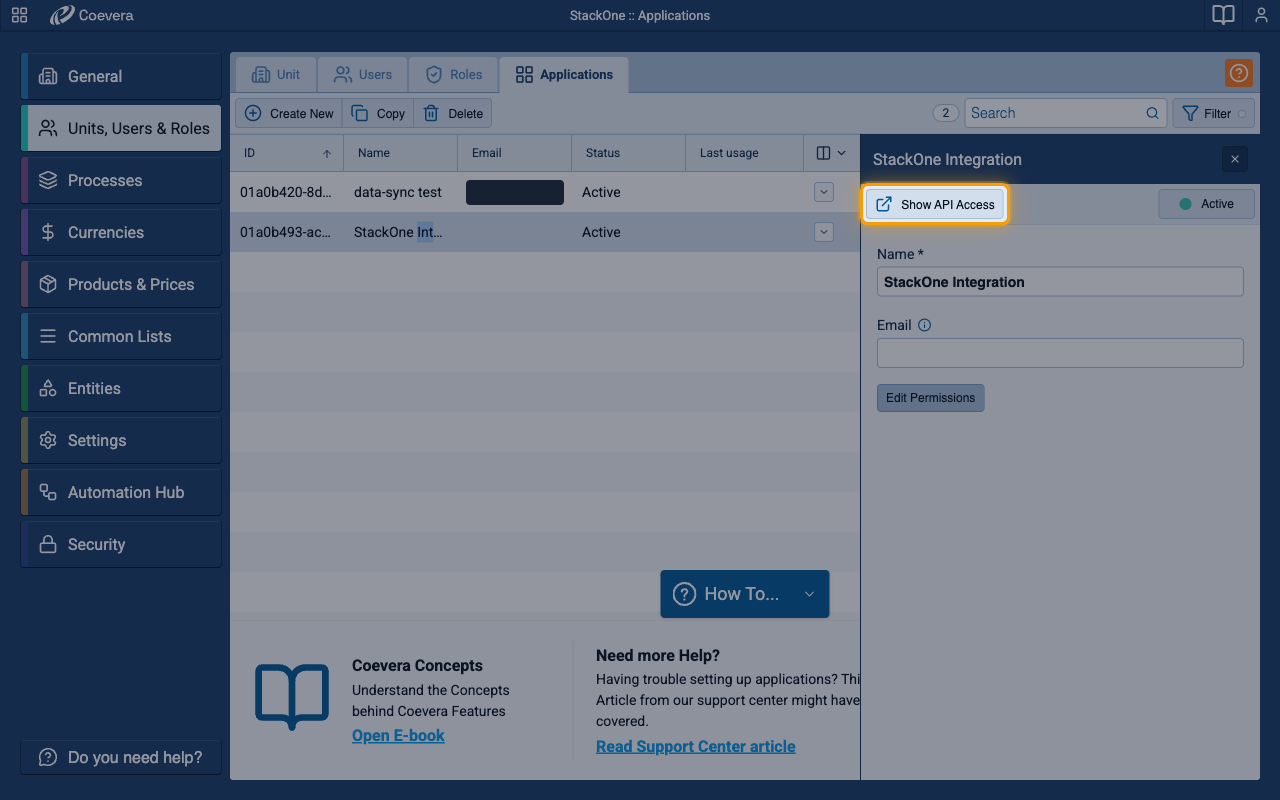
Task: Navigate to Entities section
Action: click(121, 388)
